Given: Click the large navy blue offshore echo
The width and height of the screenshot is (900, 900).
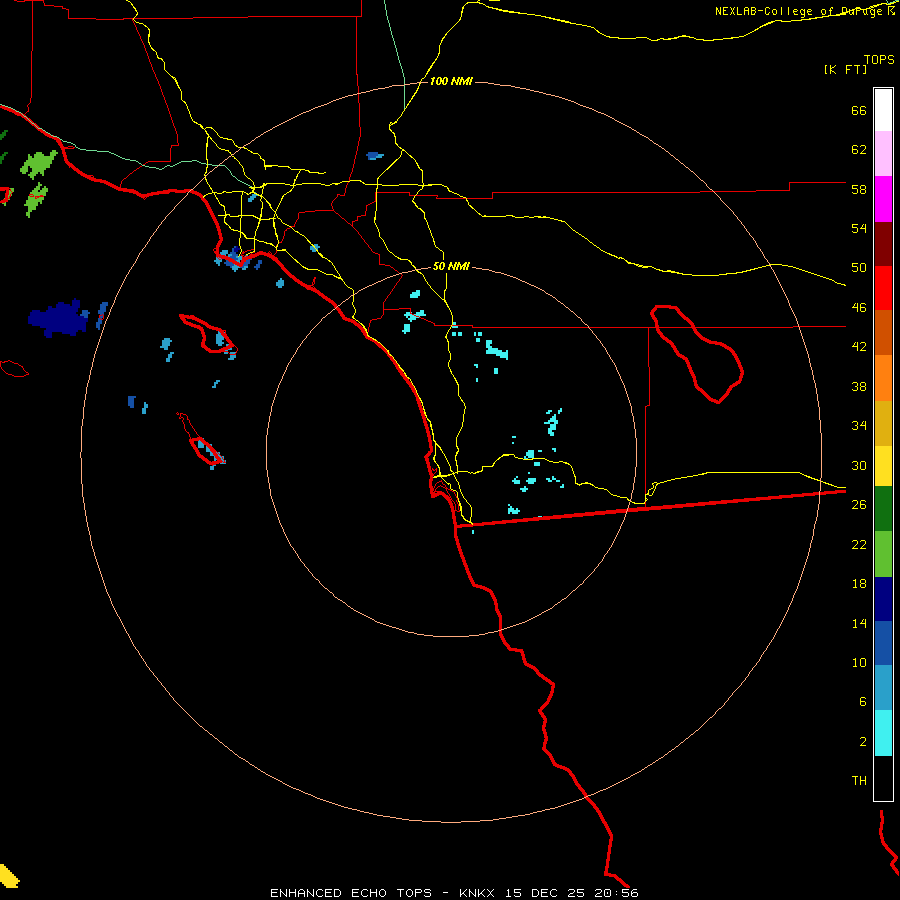Looking at the screenshot, I should (59, 317).
